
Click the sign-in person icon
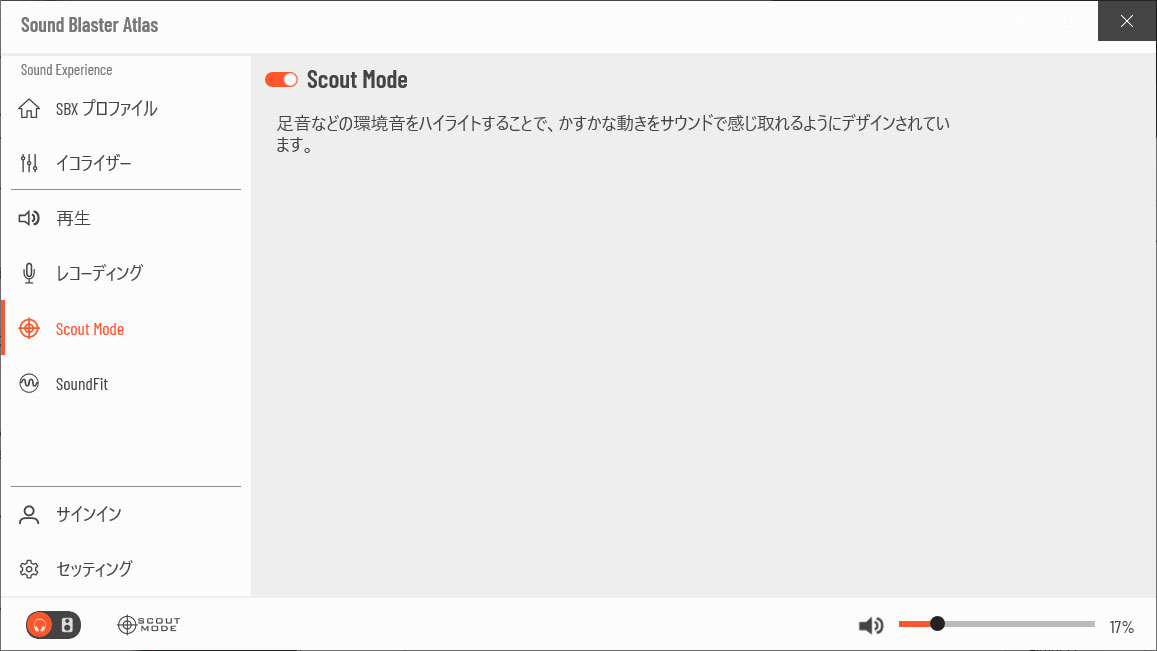tap(29, 514)
